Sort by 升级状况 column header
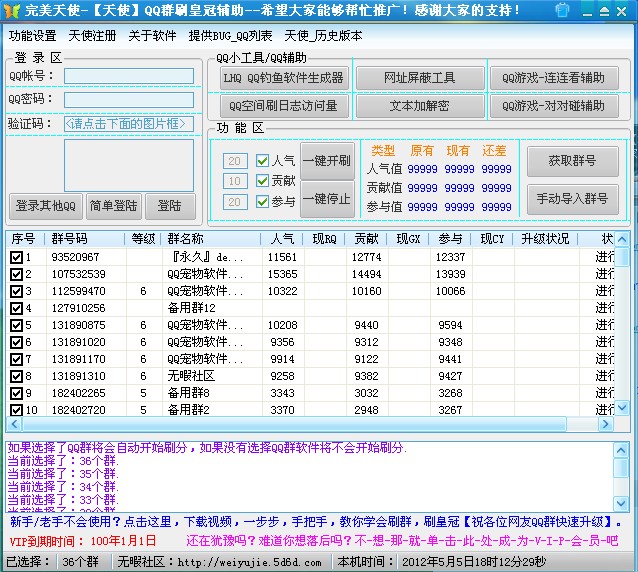This screenshot has width=638, height=572. click(x=545, y=239)
